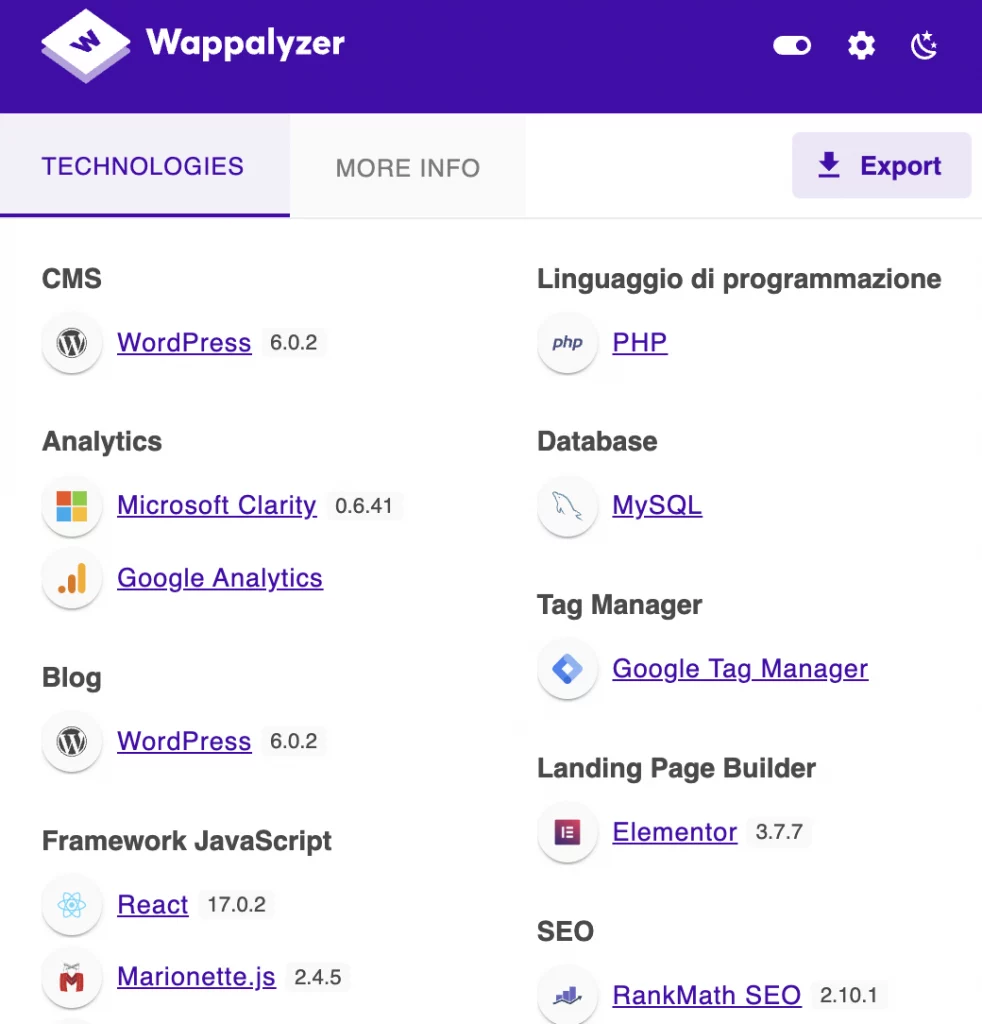The width and height of the screenshot is (982, 1024).
Task: Click the Google Analytics bar chart icon
Action: tap(72, 579)
